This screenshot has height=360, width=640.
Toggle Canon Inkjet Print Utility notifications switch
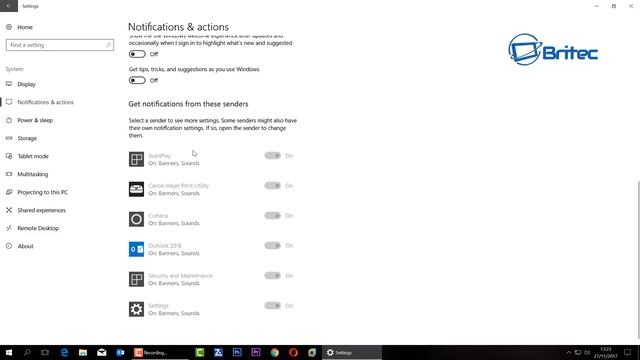(x=273, y=186)
